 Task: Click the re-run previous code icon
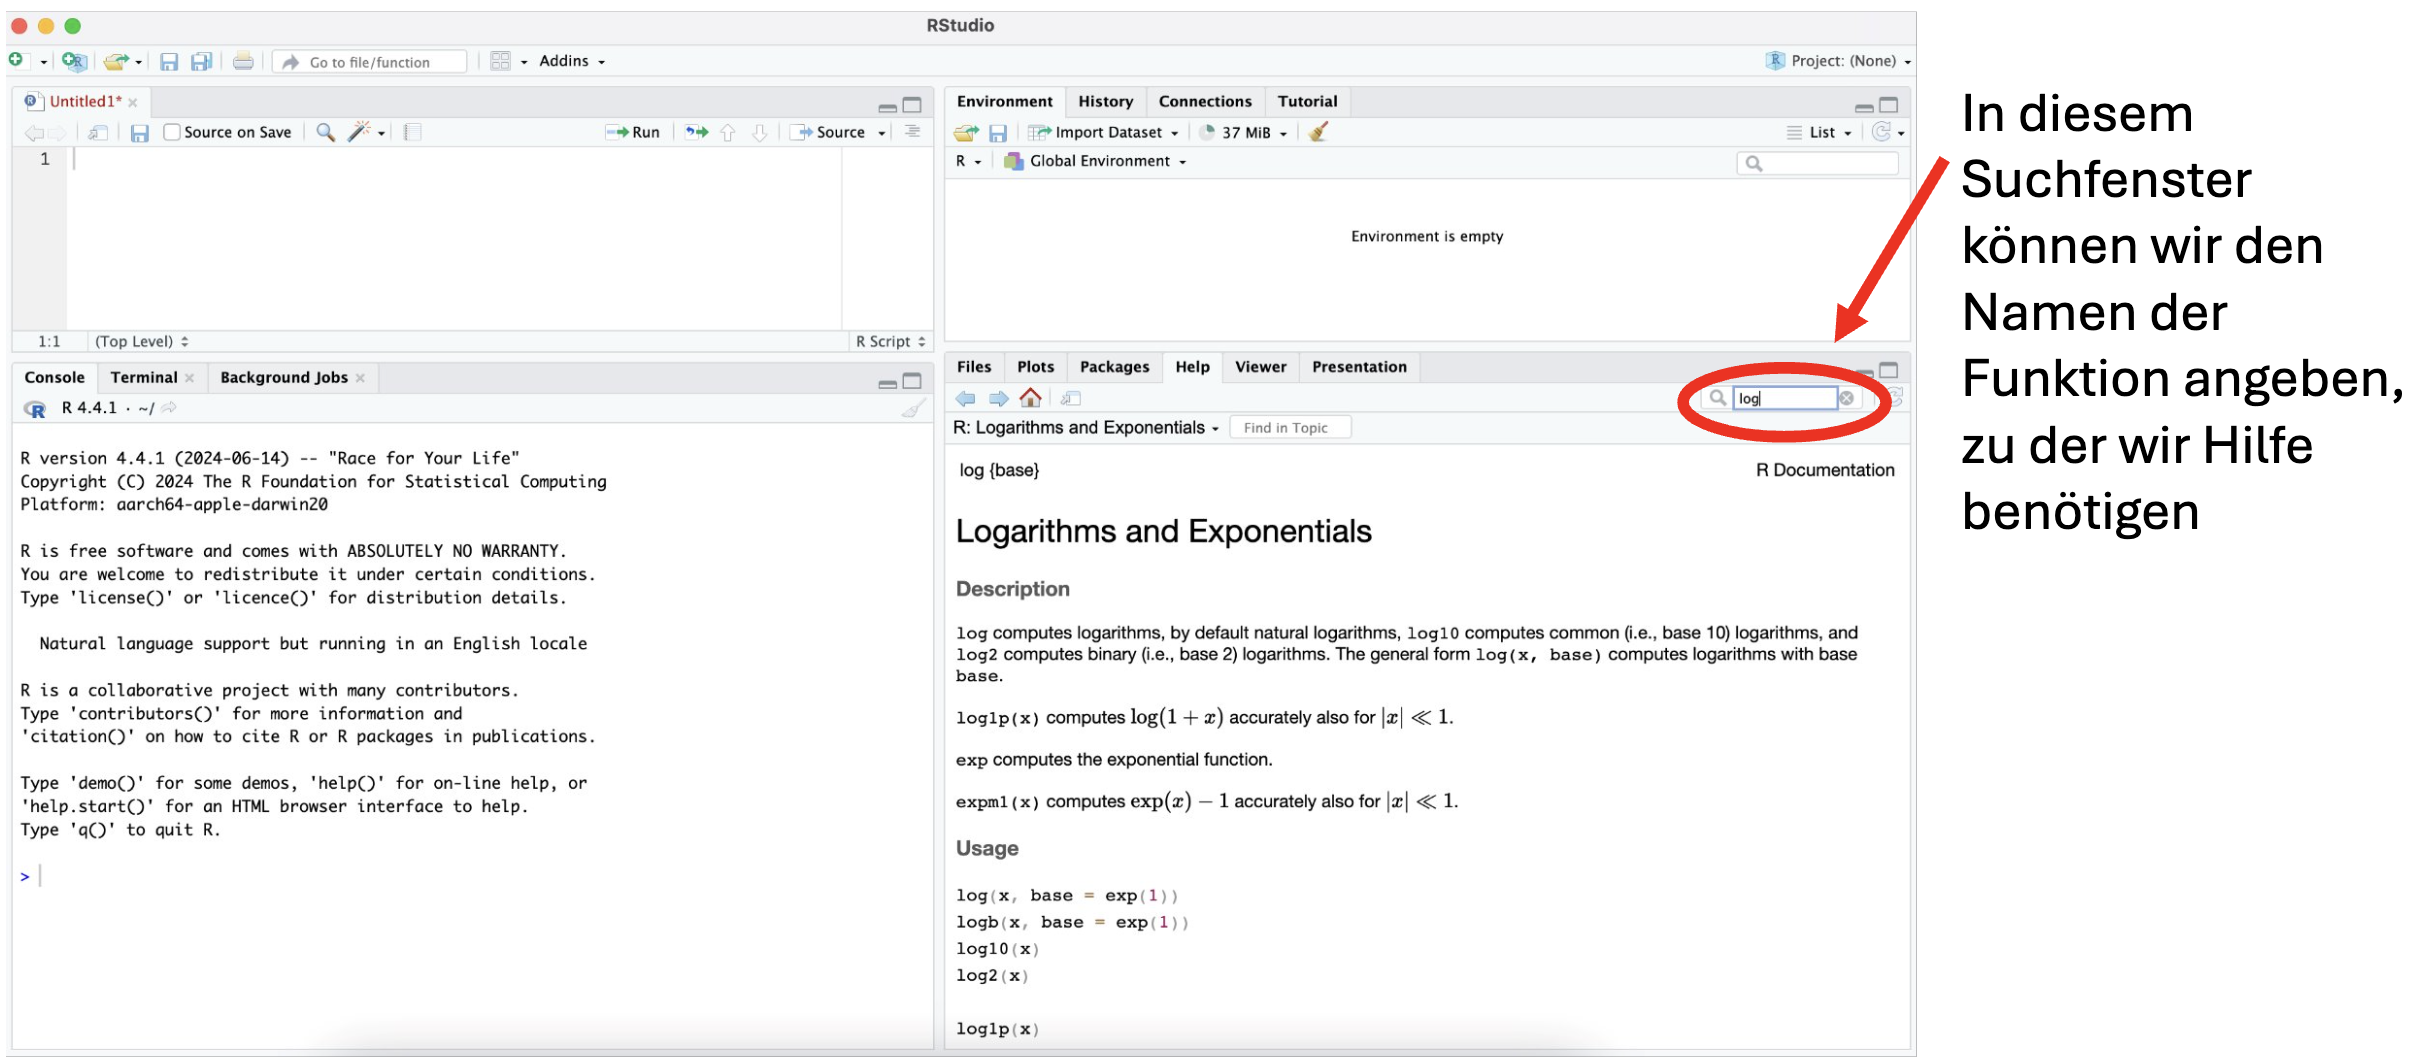tap(696, 132)
